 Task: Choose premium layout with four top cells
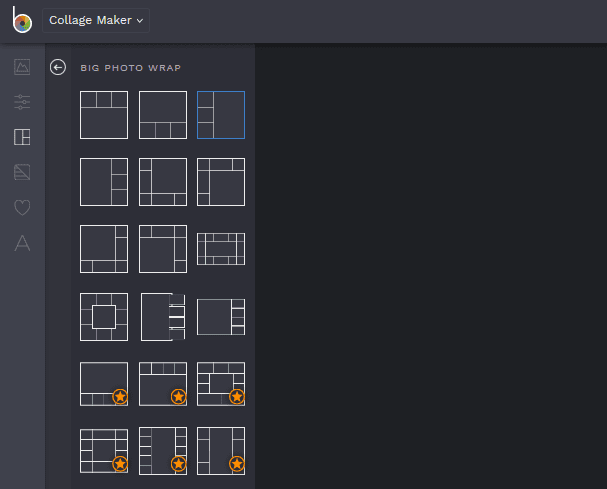pos(163,384)
